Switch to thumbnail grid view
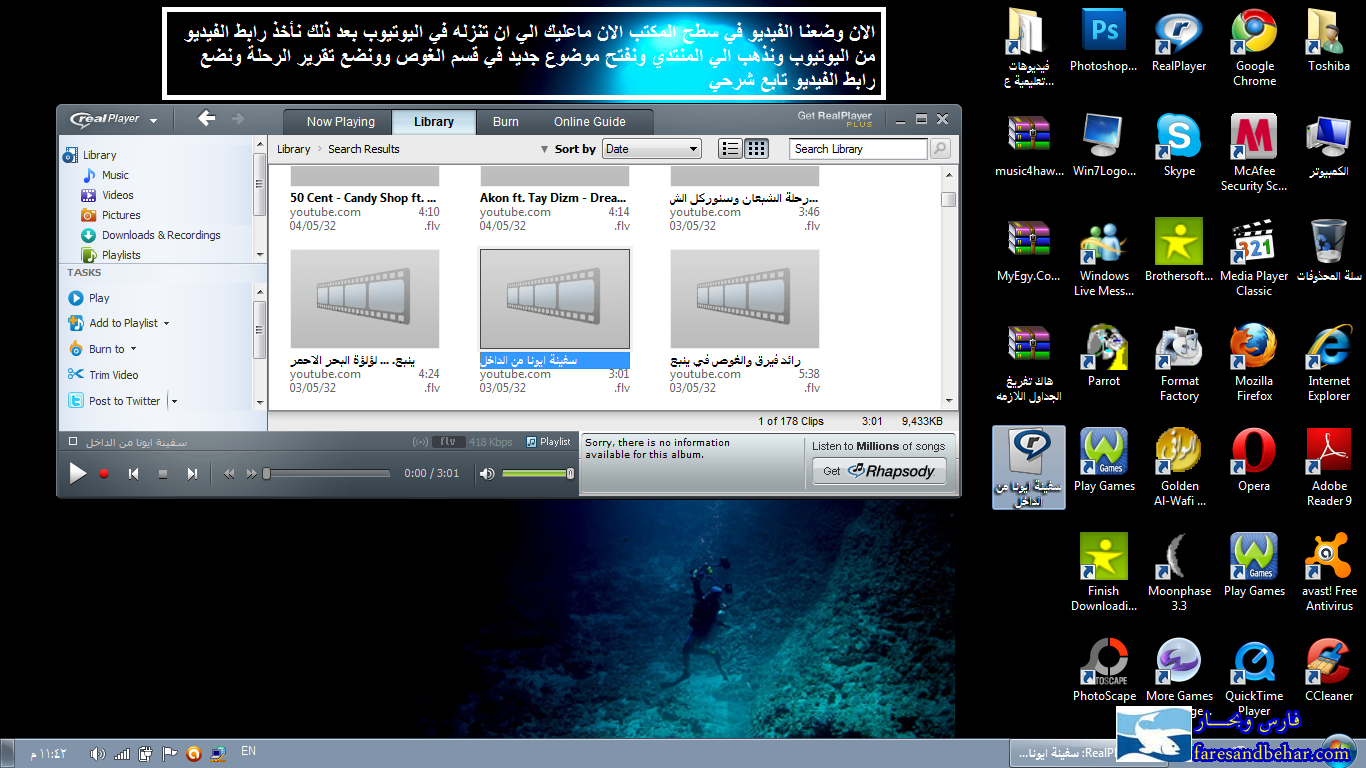Screen dimensions: 1366x768 pyautogui.click(x=757, y=149)
